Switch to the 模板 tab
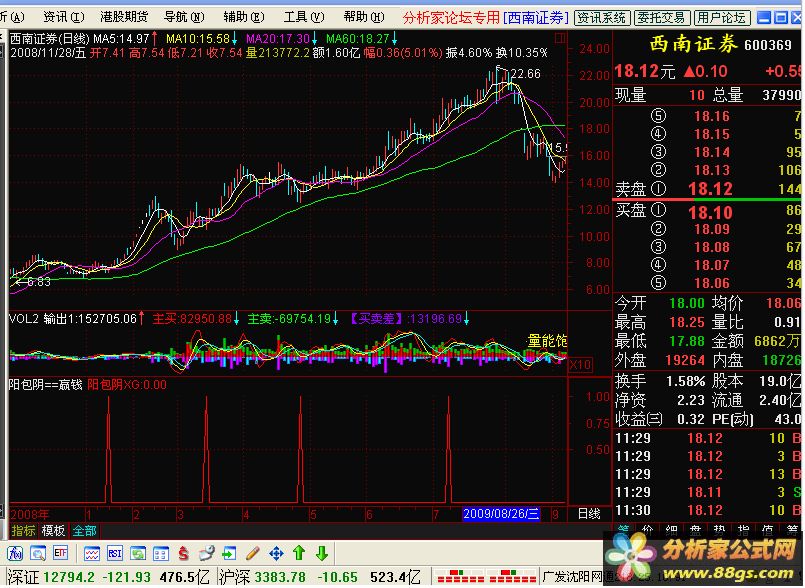Image resolution: width=805 pixels, height=588 pixels. coord(53,531)
